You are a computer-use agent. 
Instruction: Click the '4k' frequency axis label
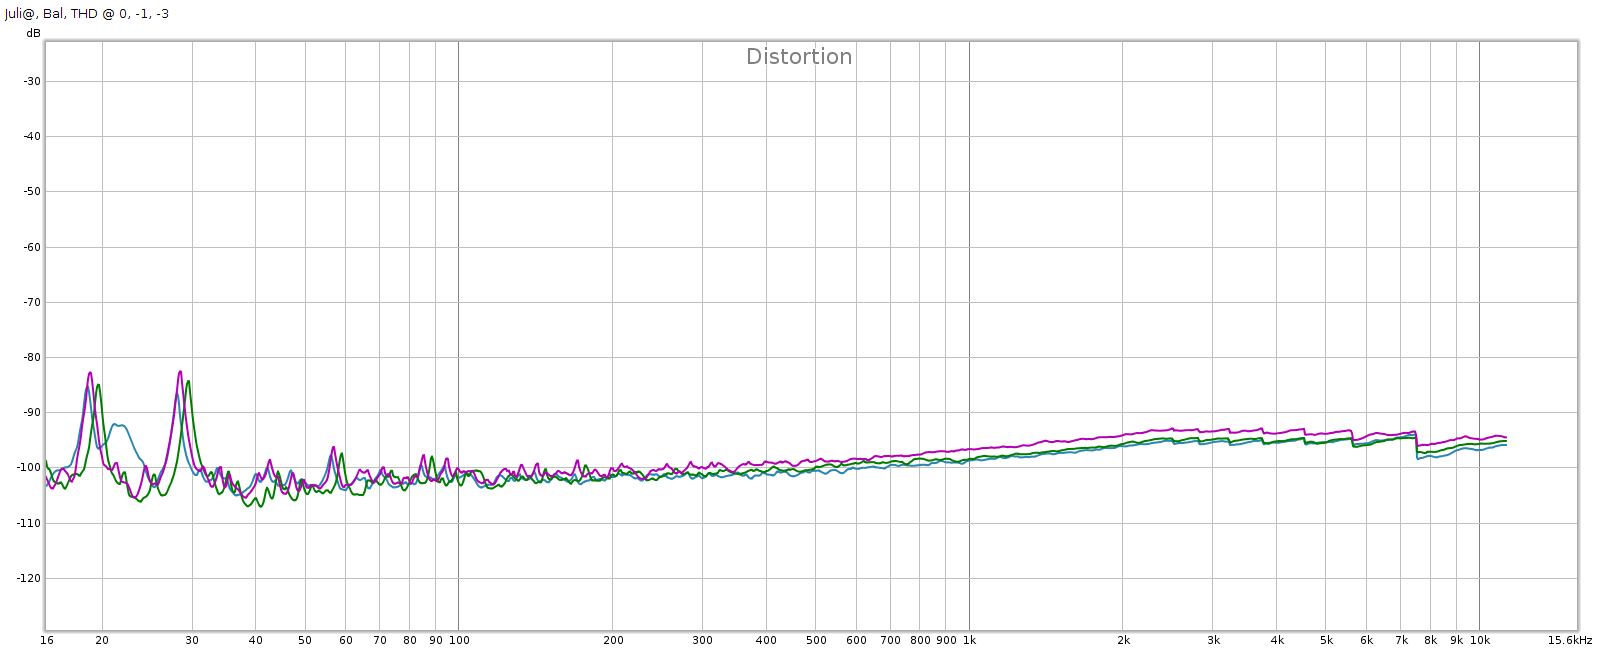(x=1278, y=641)
